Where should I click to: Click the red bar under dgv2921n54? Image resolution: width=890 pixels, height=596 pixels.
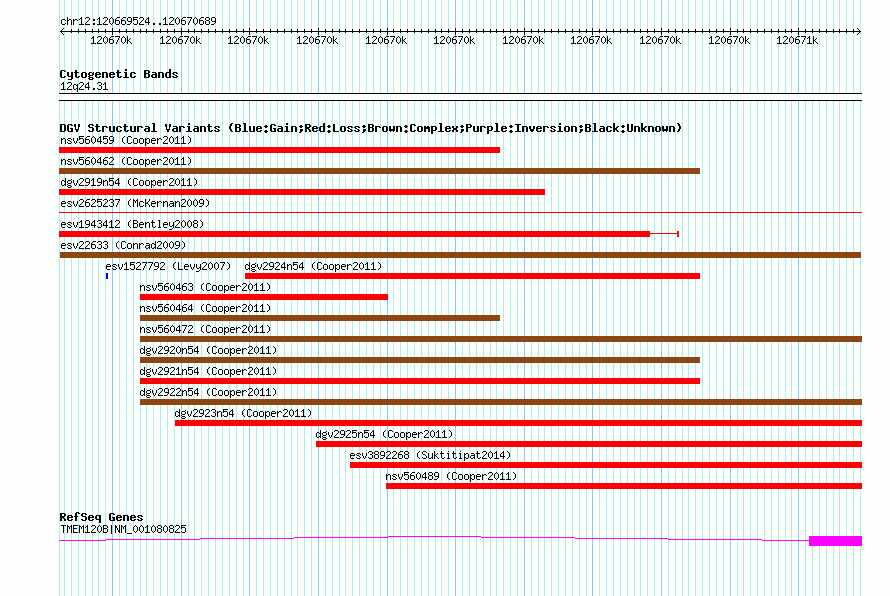point(419,381)
